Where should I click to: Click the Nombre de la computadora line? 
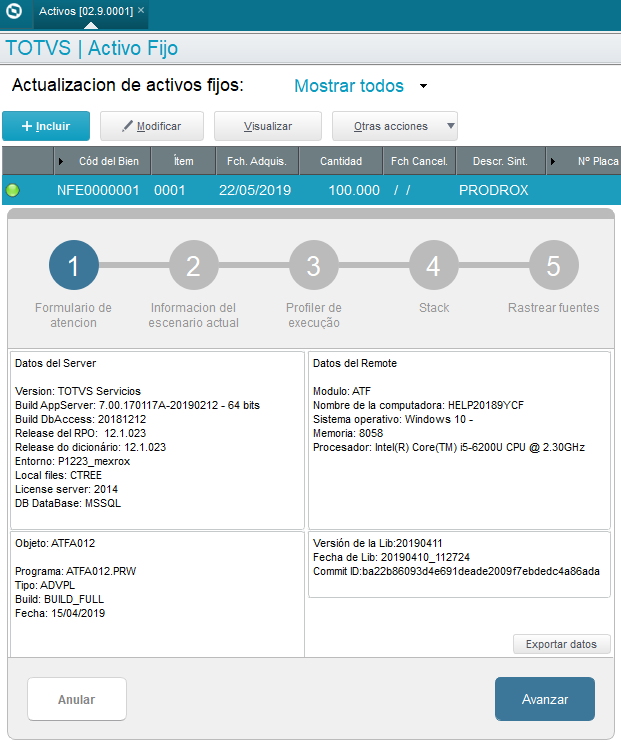418,405
